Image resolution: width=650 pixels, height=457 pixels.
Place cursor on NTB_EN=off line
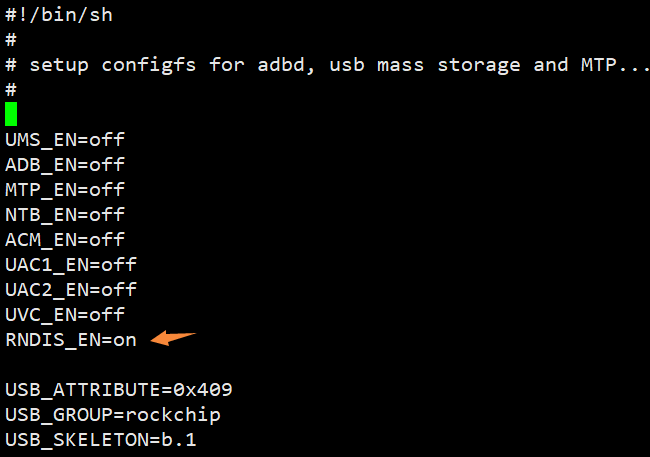click(65, 215)
